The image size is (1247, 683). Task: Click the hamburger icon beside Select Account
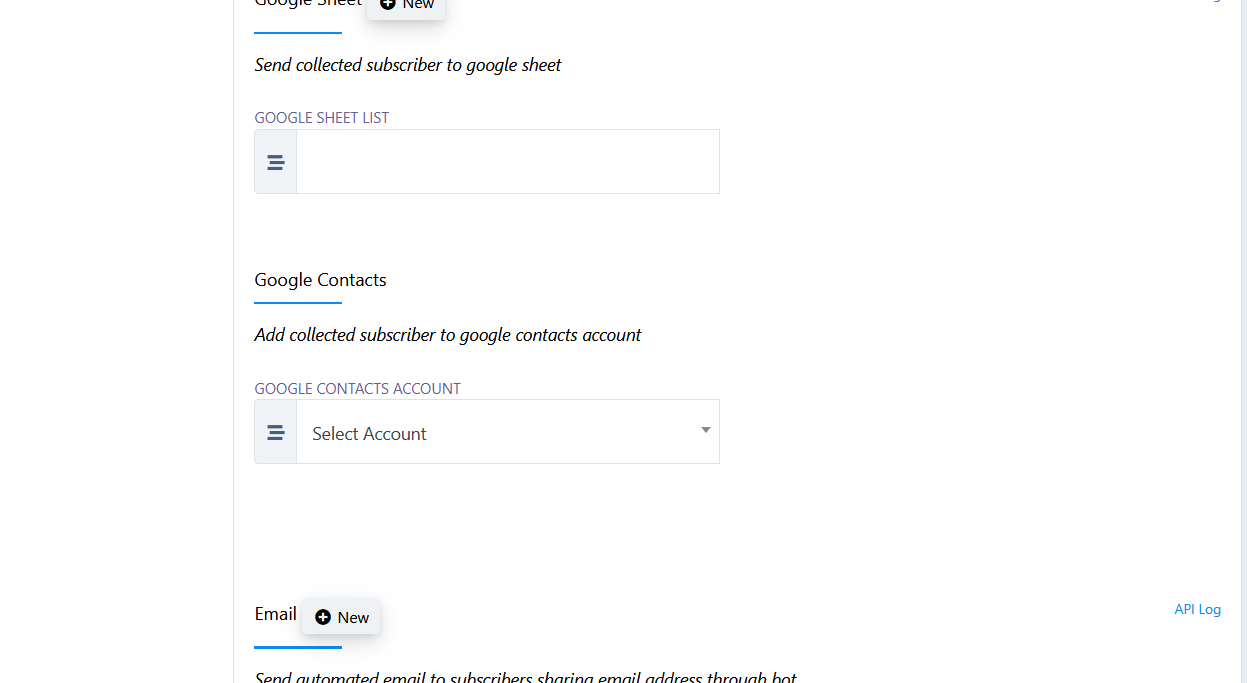point(275,431)
